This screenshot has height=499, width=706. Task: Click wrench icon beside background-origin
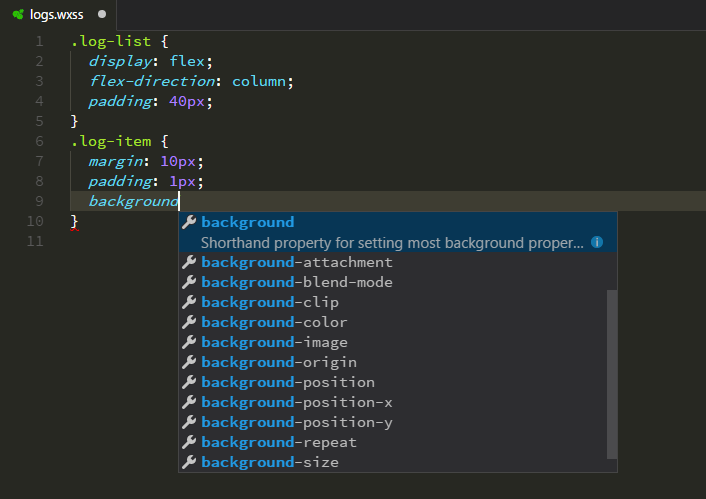tap(189, 362)
